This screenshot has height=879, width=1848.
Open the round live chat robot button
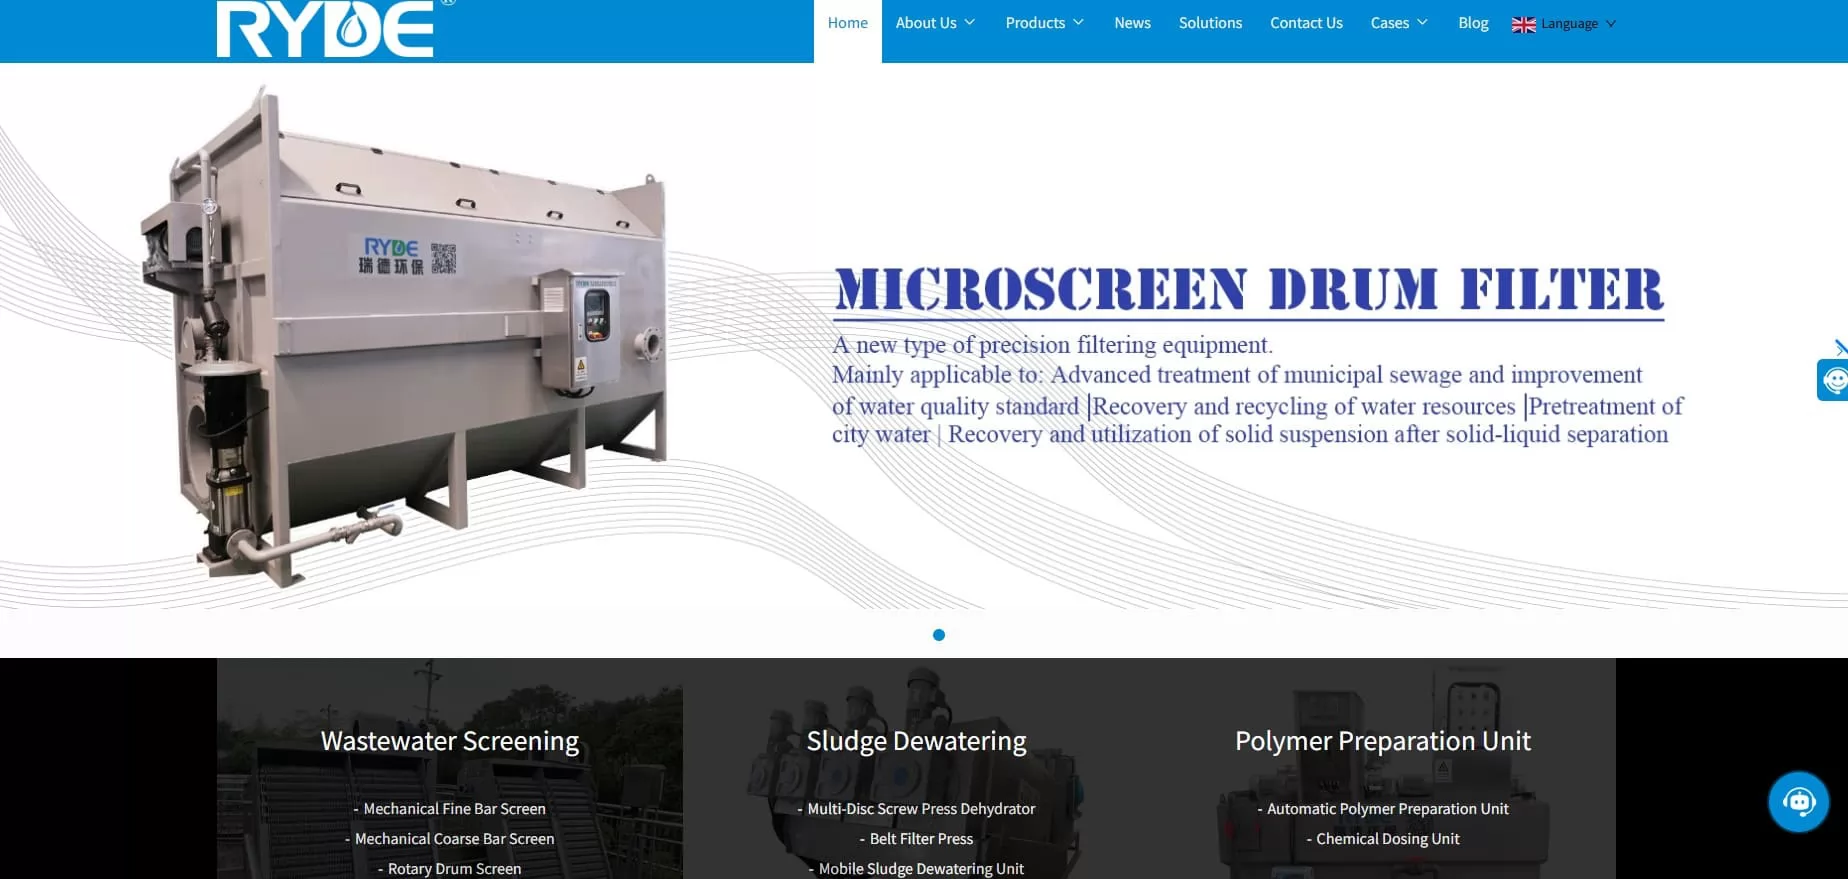coord(1798,801)
